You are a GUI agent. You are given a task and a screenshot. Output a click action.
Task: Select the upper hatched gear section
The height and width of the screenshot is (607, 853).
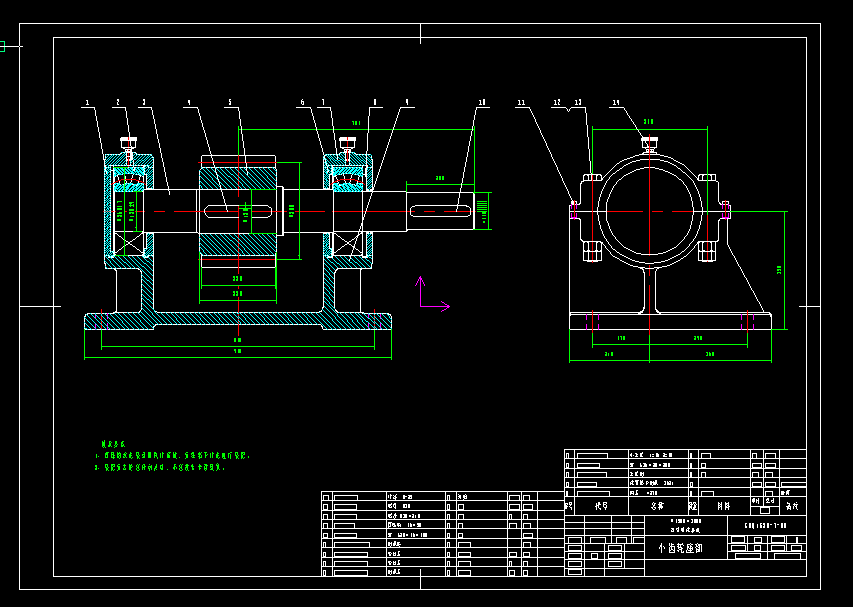point(238,178)
